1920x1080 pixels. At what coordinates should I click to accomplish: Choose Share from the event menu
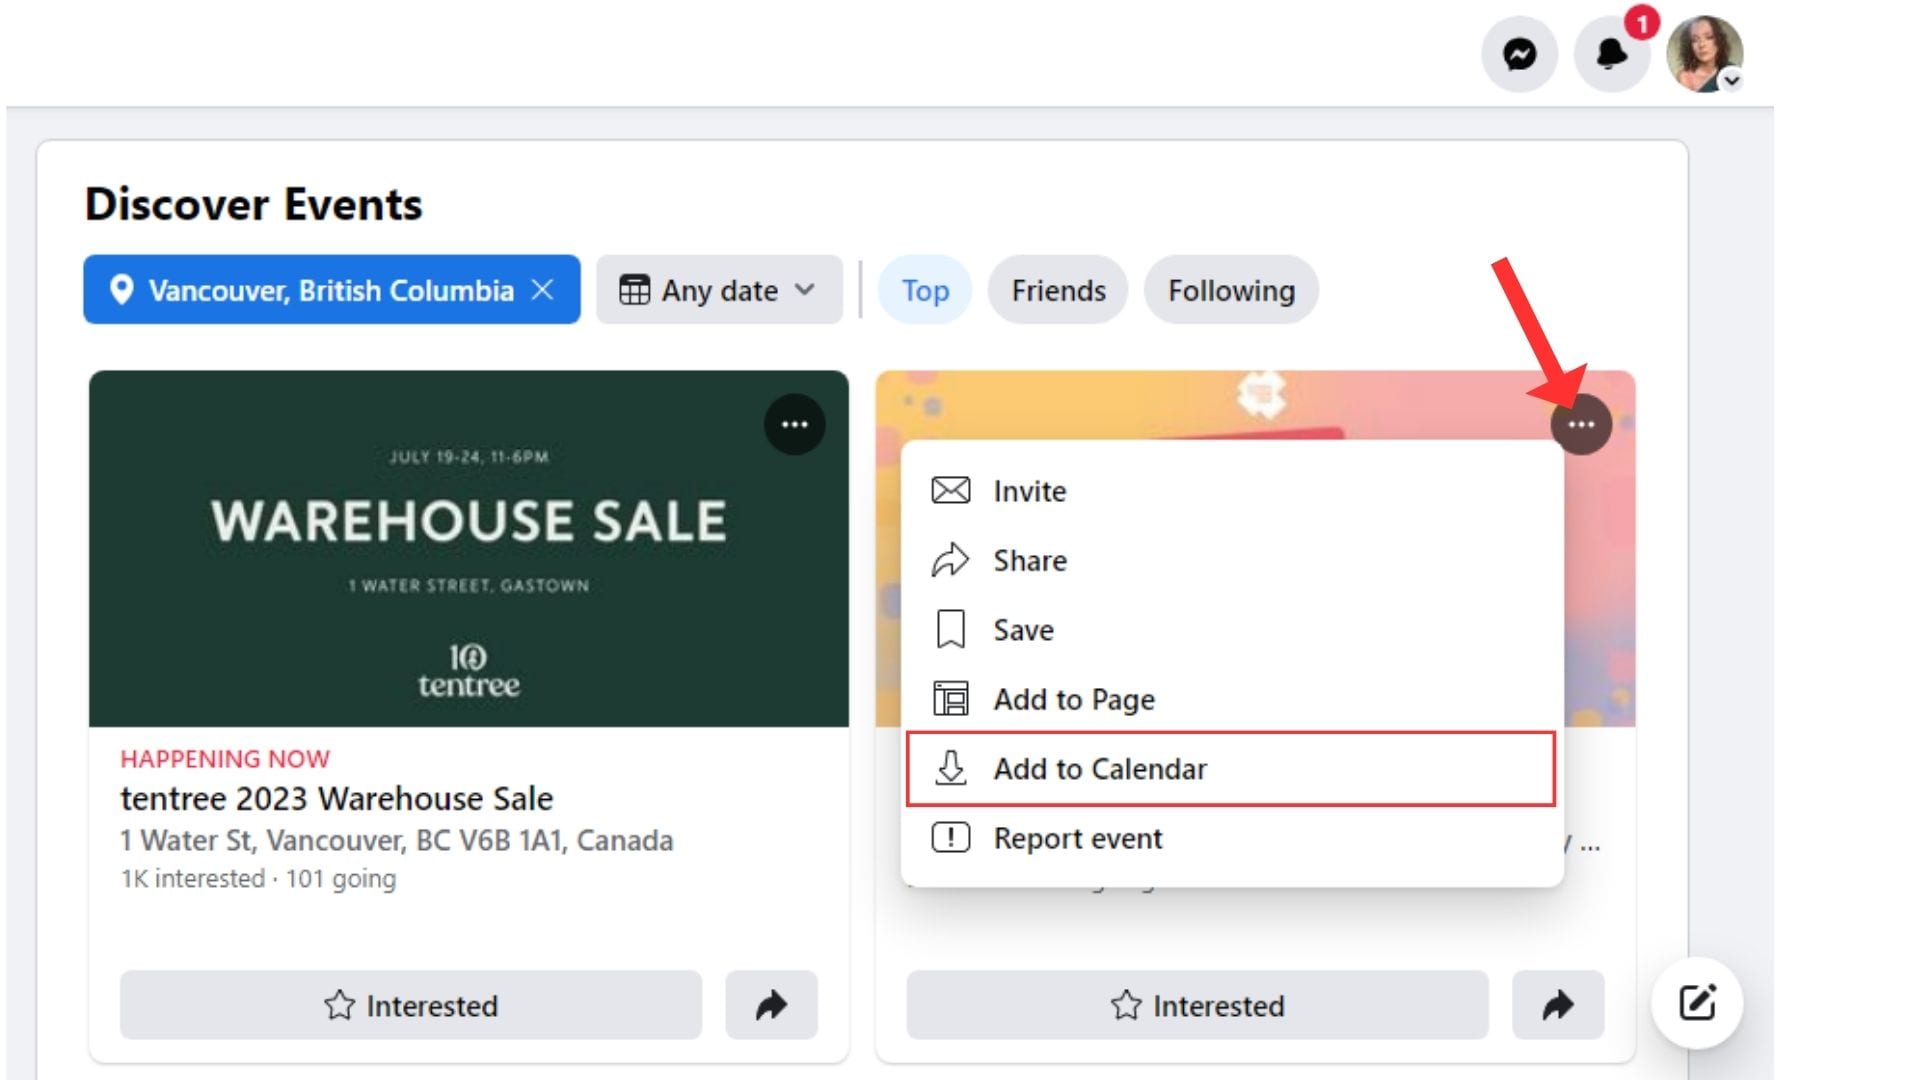coord(1029,560)
